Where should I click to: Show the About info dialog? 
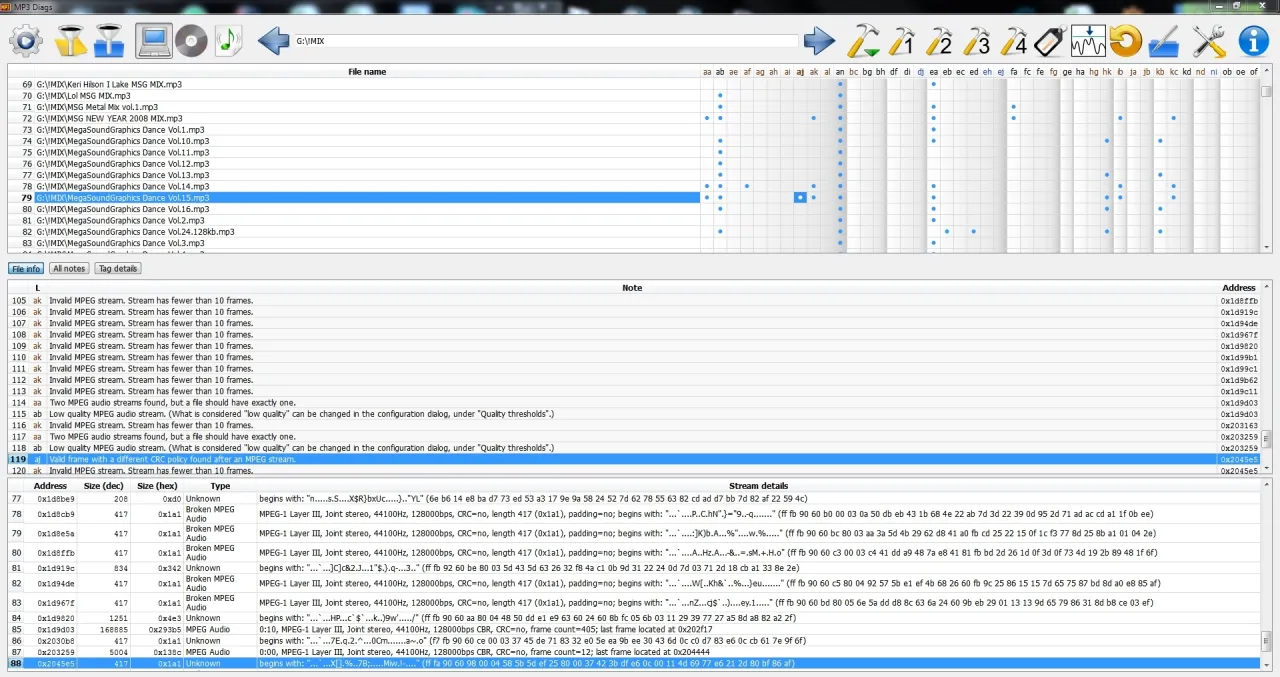[1253, 41]
